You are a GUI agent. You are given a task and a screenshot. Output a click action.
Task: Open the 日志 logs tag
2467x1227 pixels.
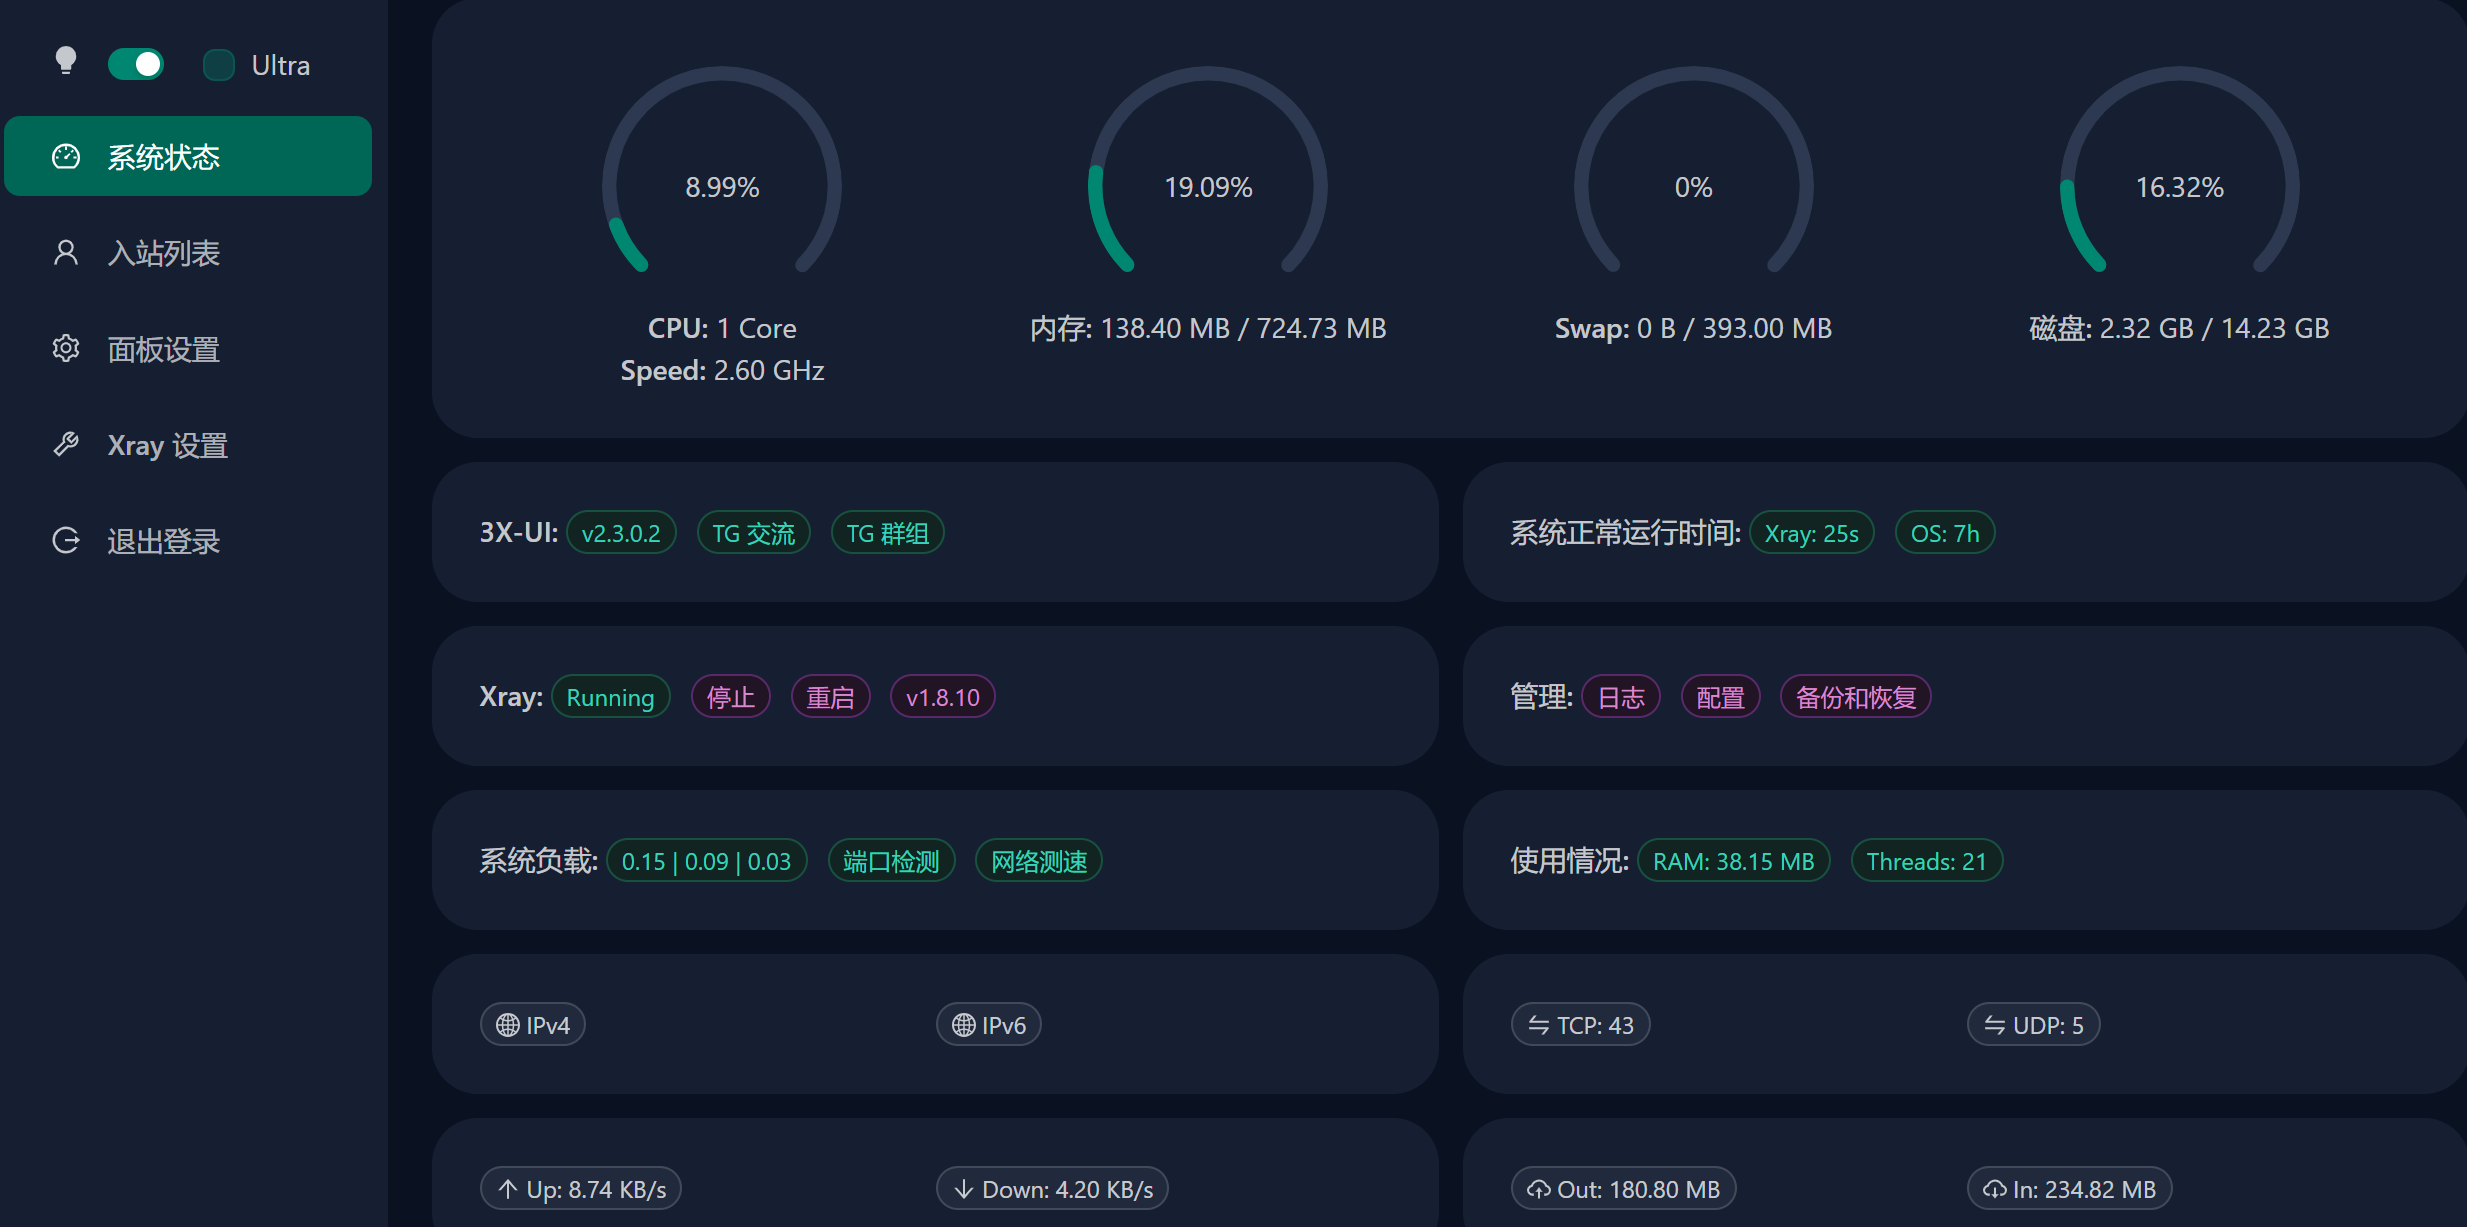tap(1621, 697)
